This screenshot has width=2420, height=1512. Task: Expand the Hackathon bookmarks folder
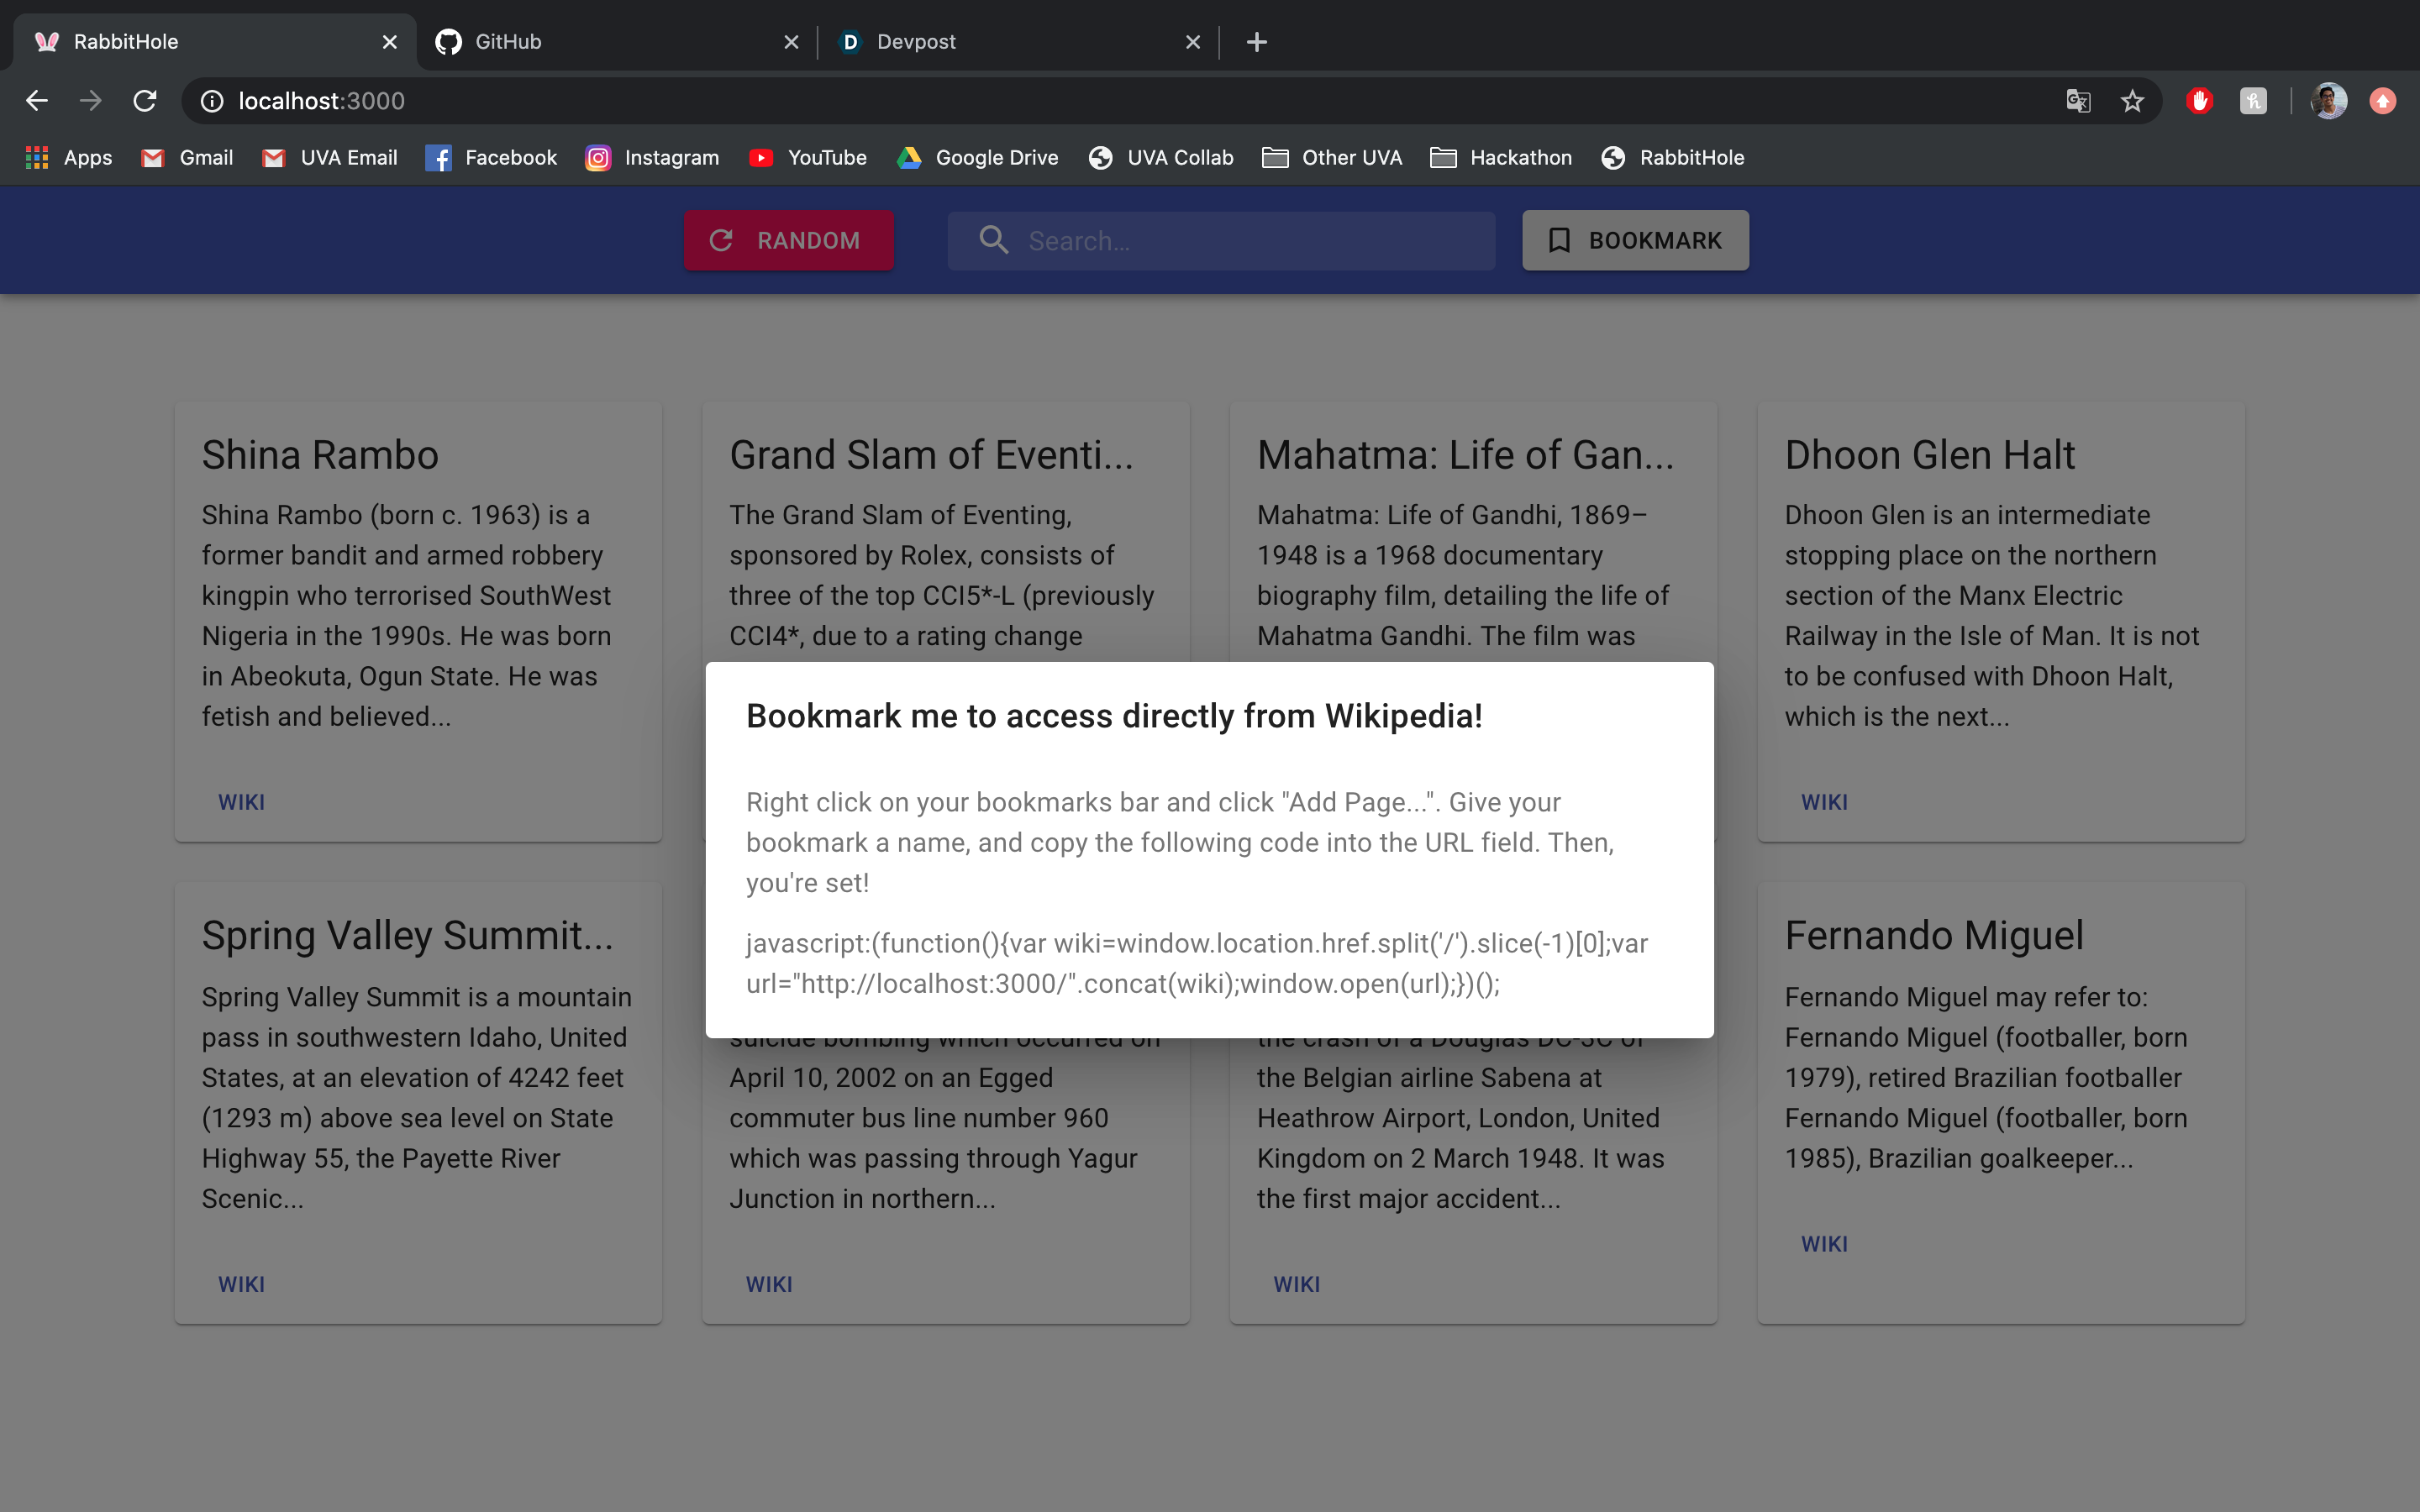pos(1501,158)
